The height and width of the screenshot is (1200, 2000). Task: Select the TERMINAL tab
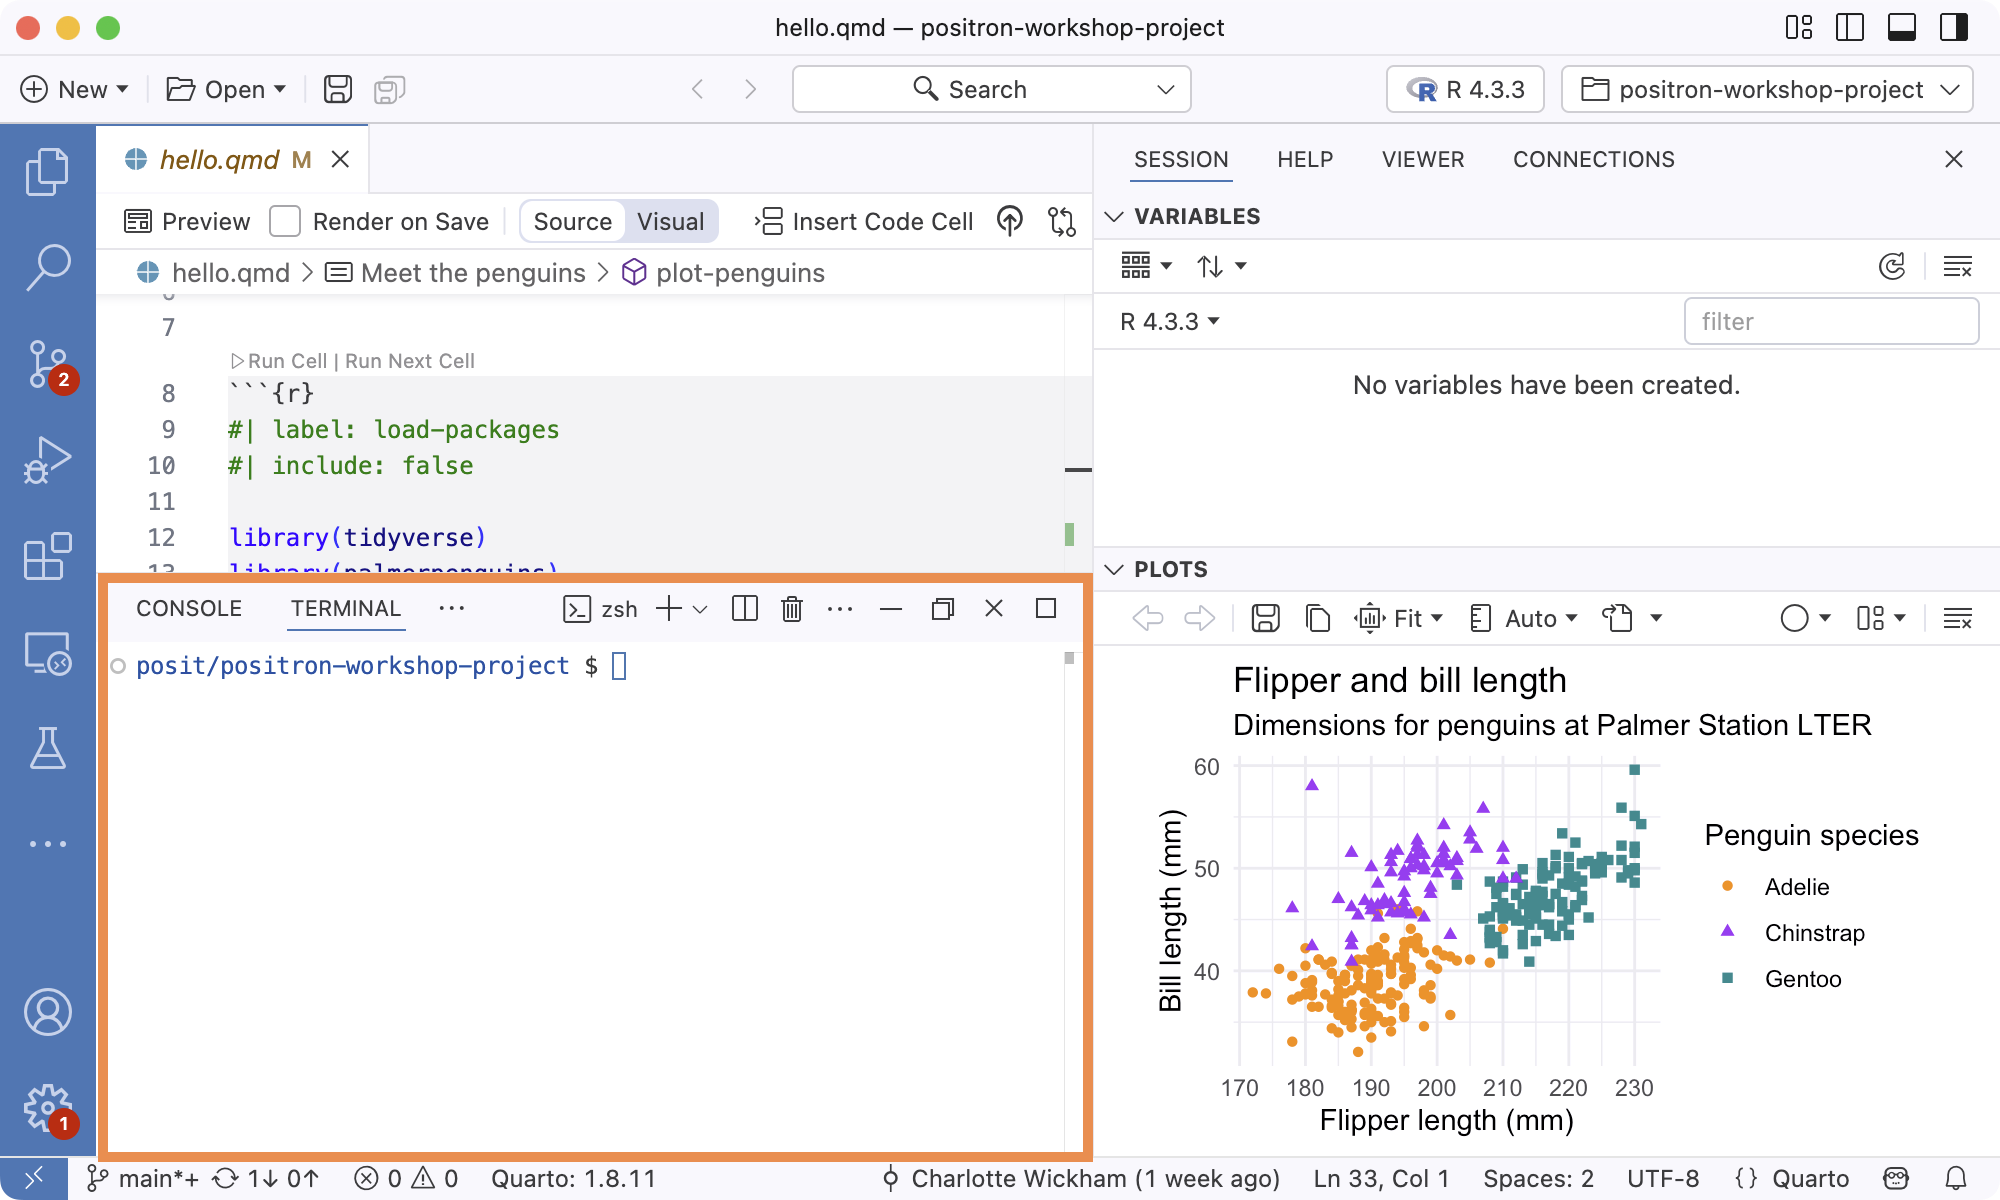pos(346,609)
